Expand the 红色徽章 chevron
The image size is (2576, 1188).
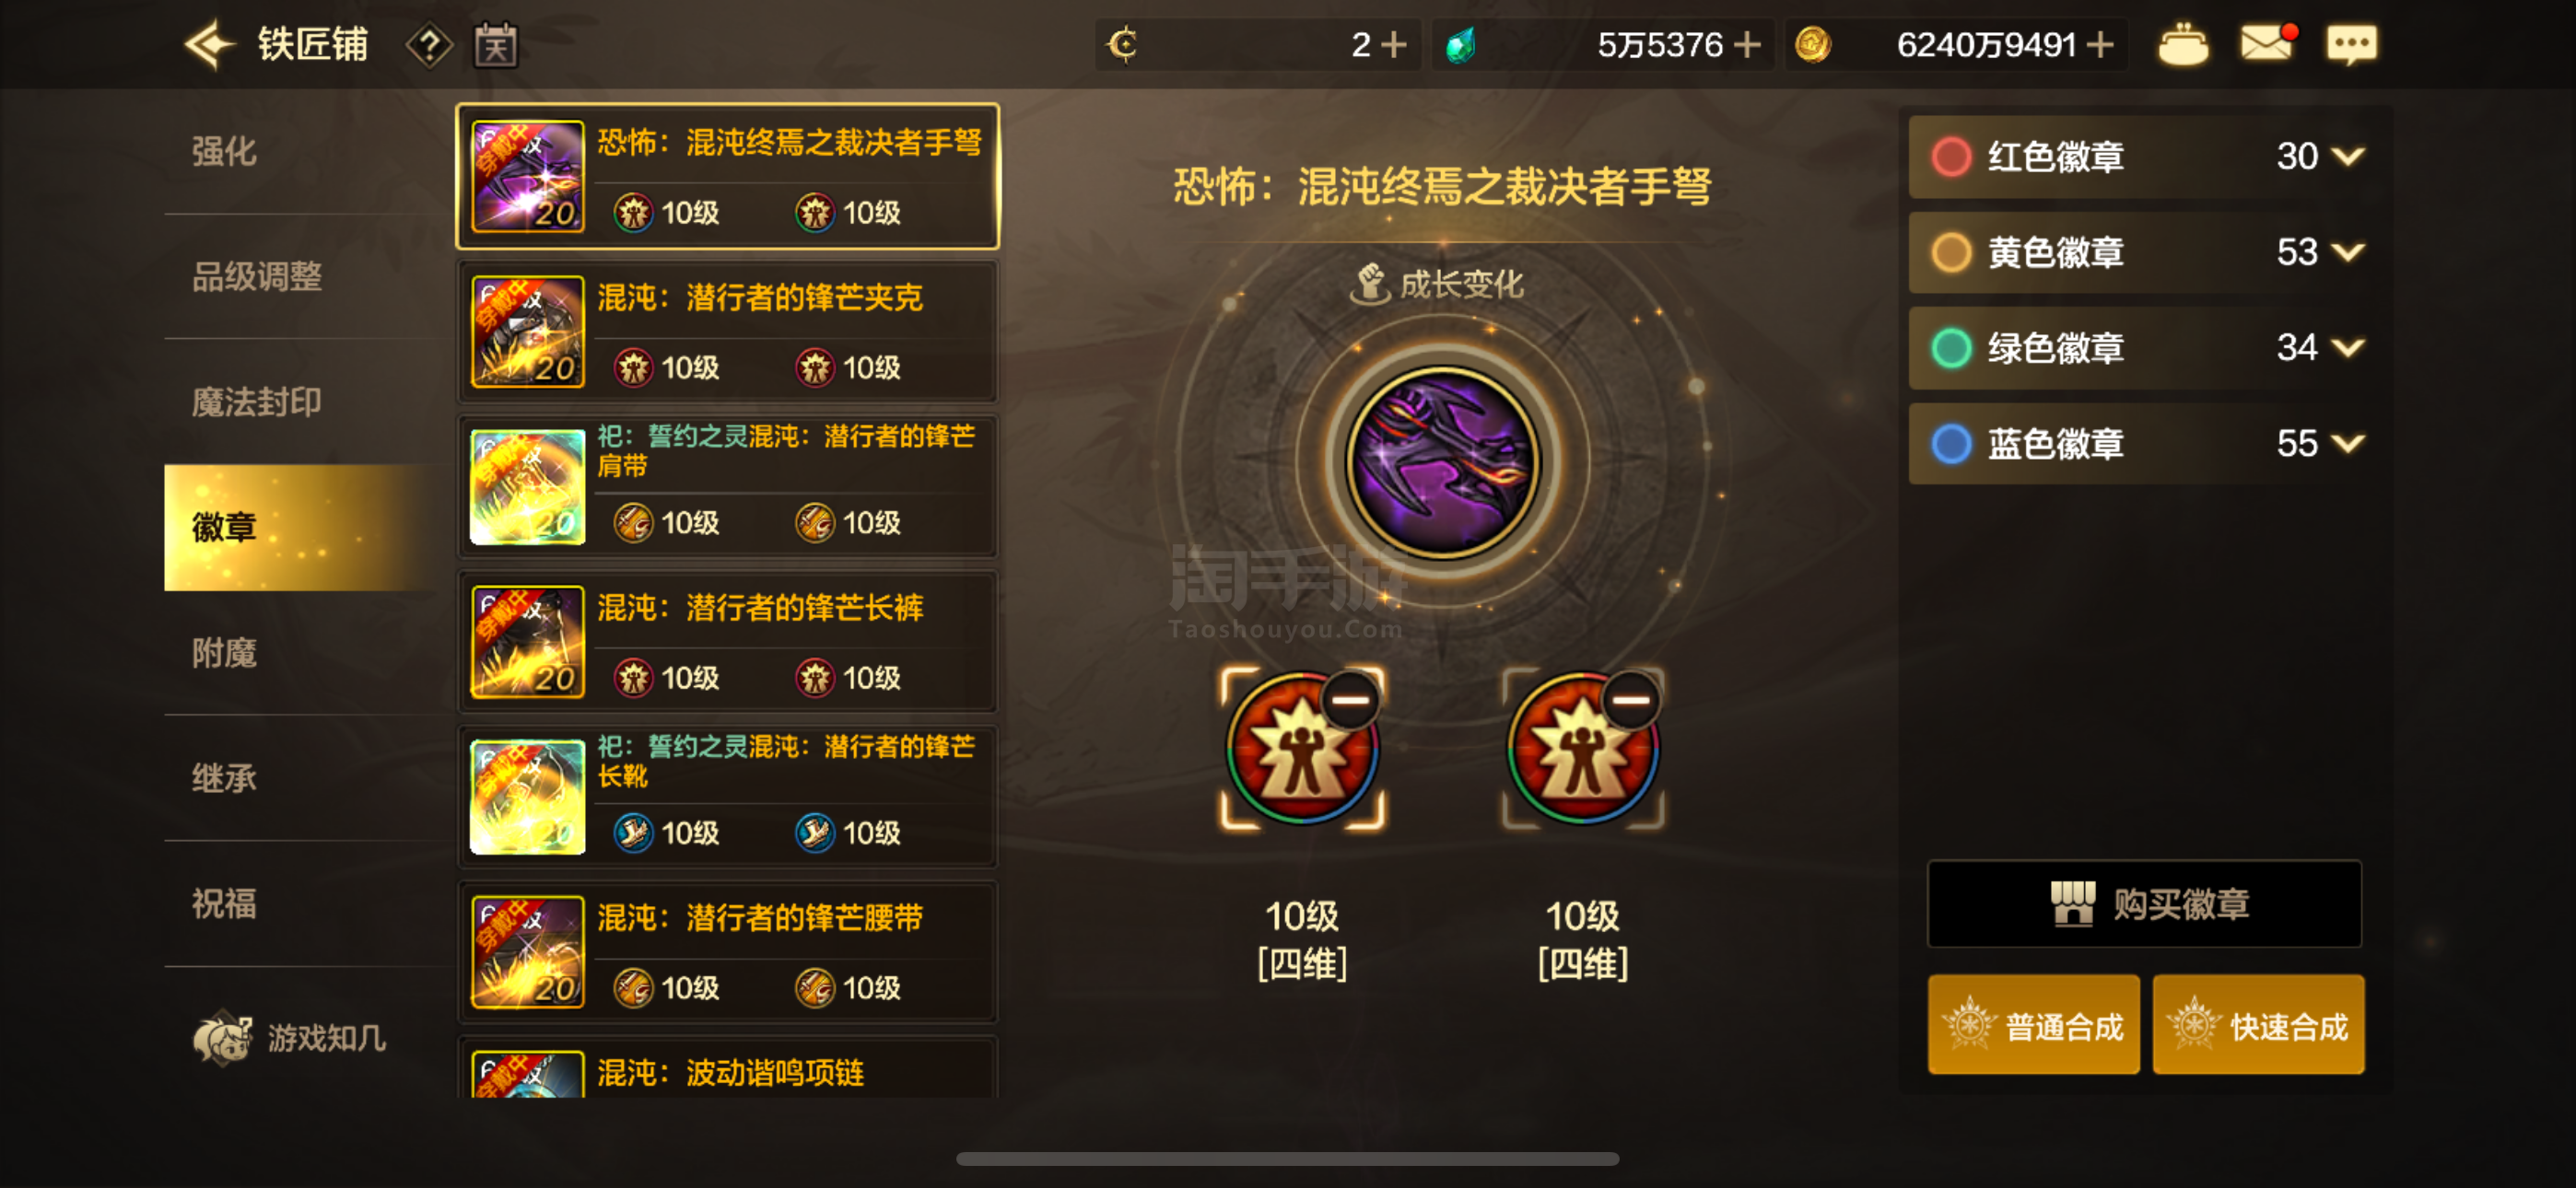[2348, 156]
